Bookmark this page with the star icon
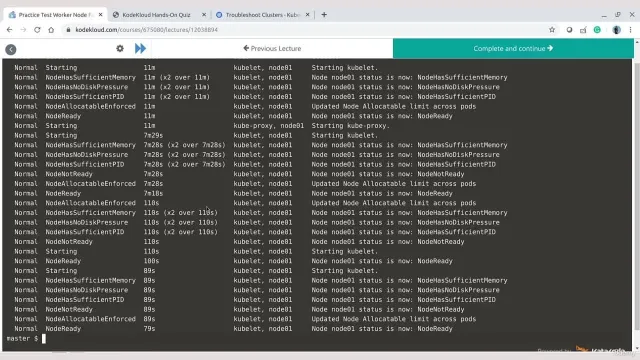Image resolution: width=640 pixels, height=360 pixels. pyautogui.click(x=552, y=30)
